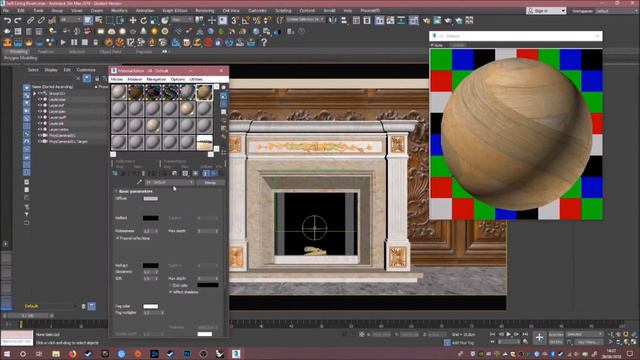The width and height of the screenshot is (640, 360).
Task: Click the Show Shaded Material in Viewport icon
Action: (196, 173)
